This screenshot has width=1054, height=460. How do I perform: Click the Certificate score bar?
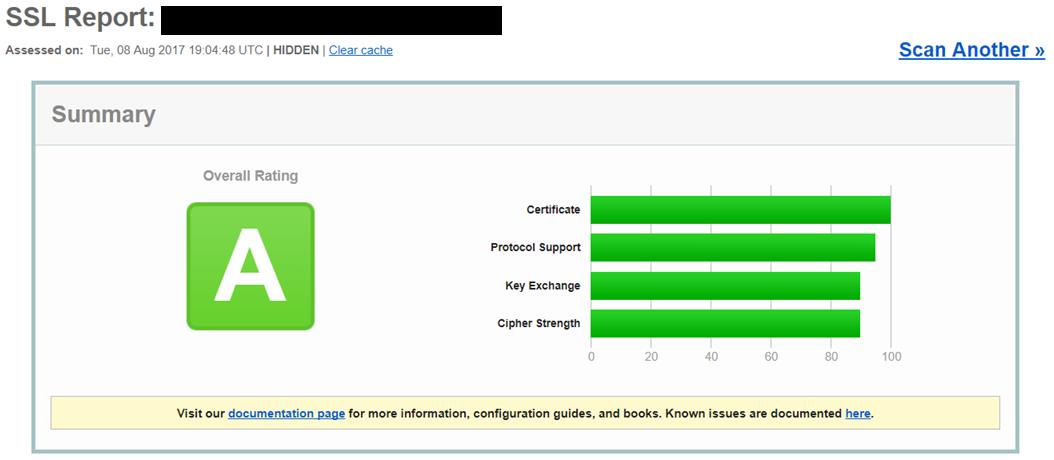740,210
